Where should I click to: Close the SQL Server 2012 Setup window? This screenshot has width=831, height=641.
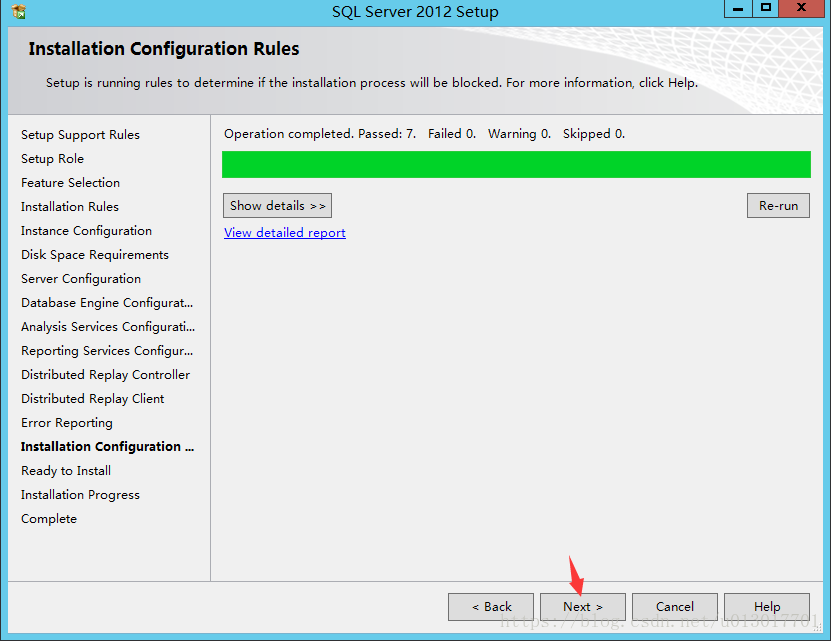pos(801,8)
